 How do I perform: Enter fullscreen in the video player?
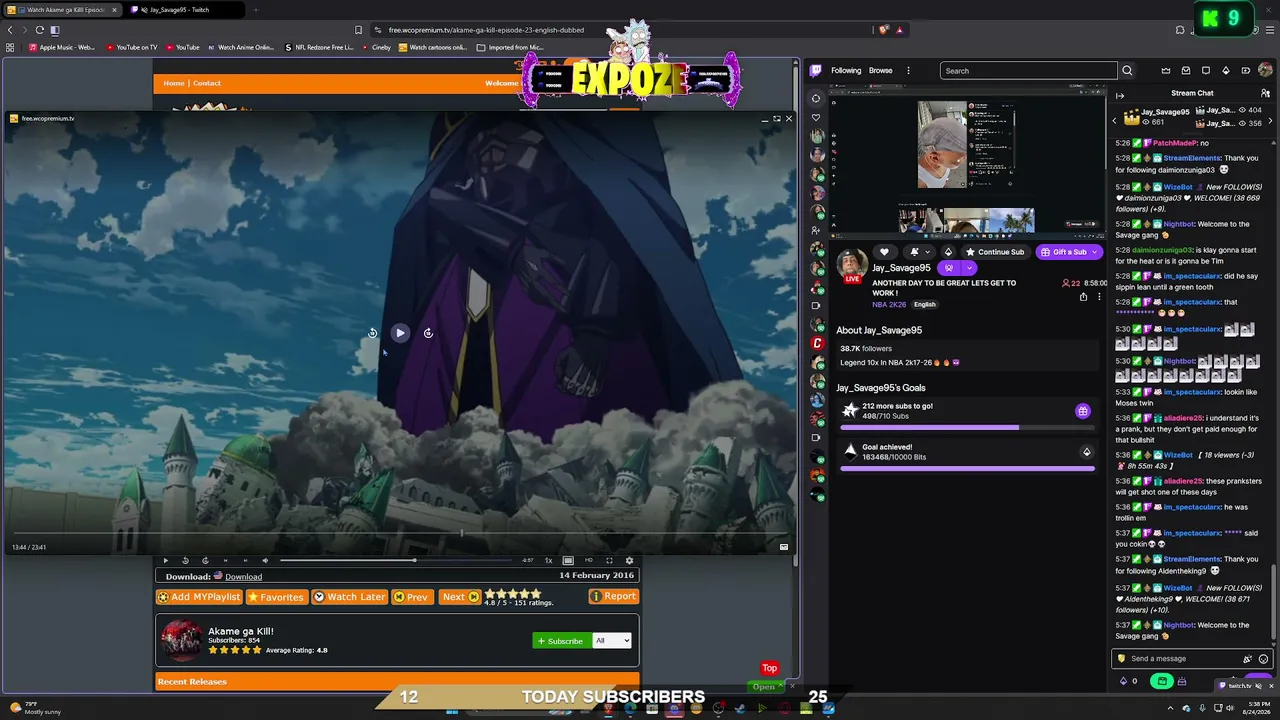click(x=609, y=561)
